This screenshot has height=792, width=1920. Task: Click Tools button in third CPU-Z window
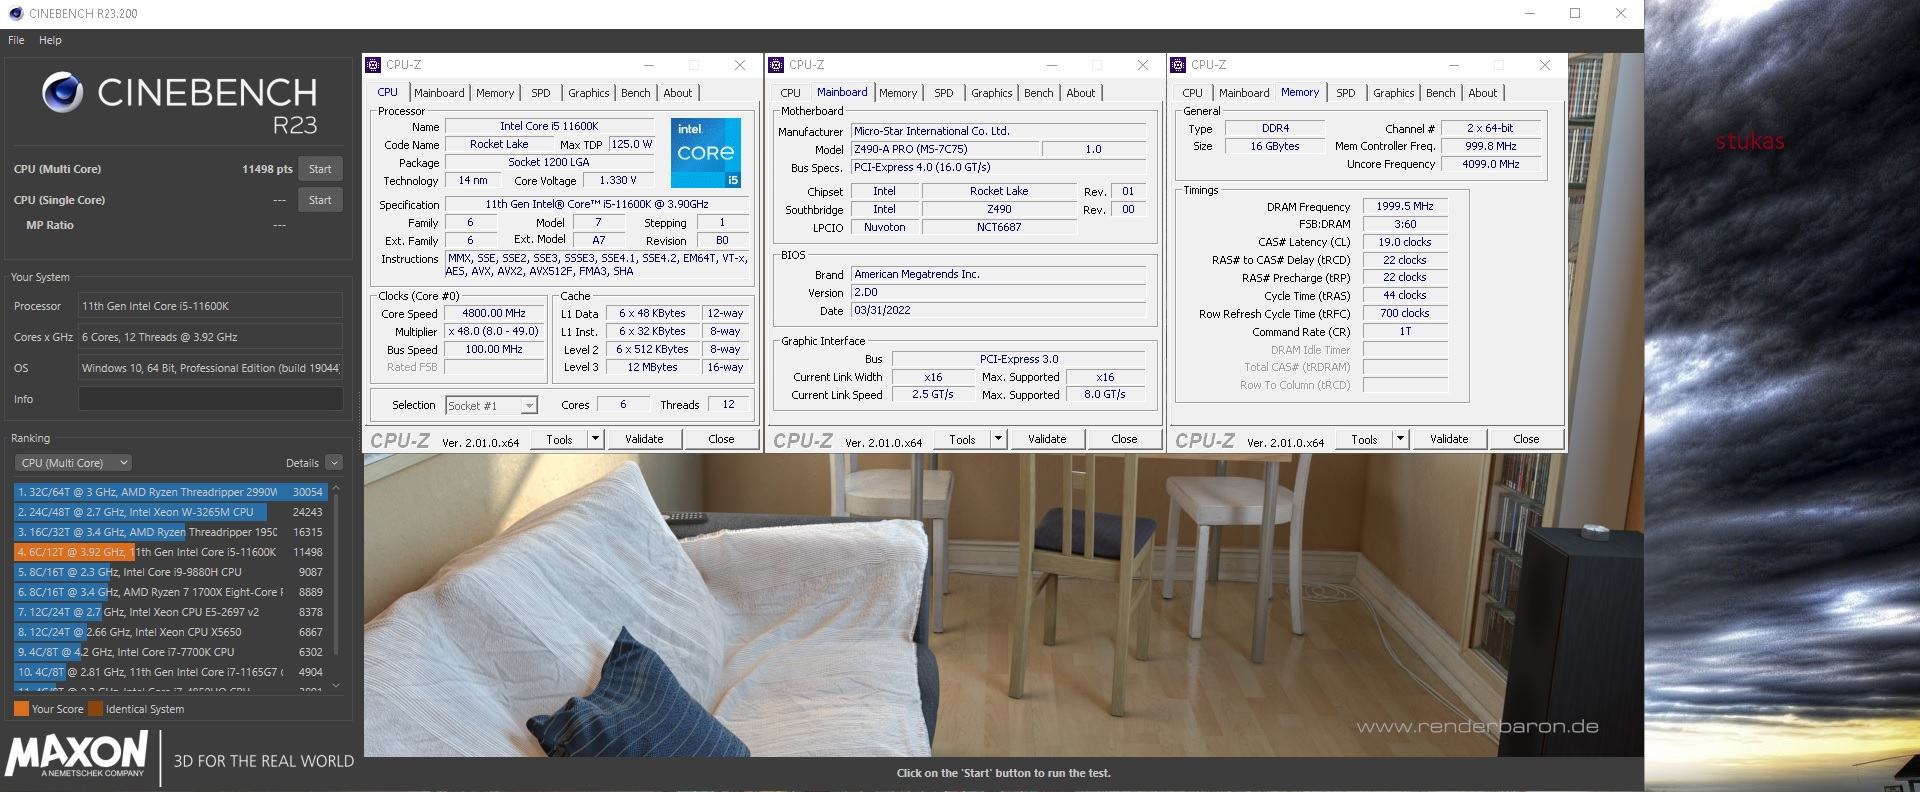click(x=1364, y=439)
